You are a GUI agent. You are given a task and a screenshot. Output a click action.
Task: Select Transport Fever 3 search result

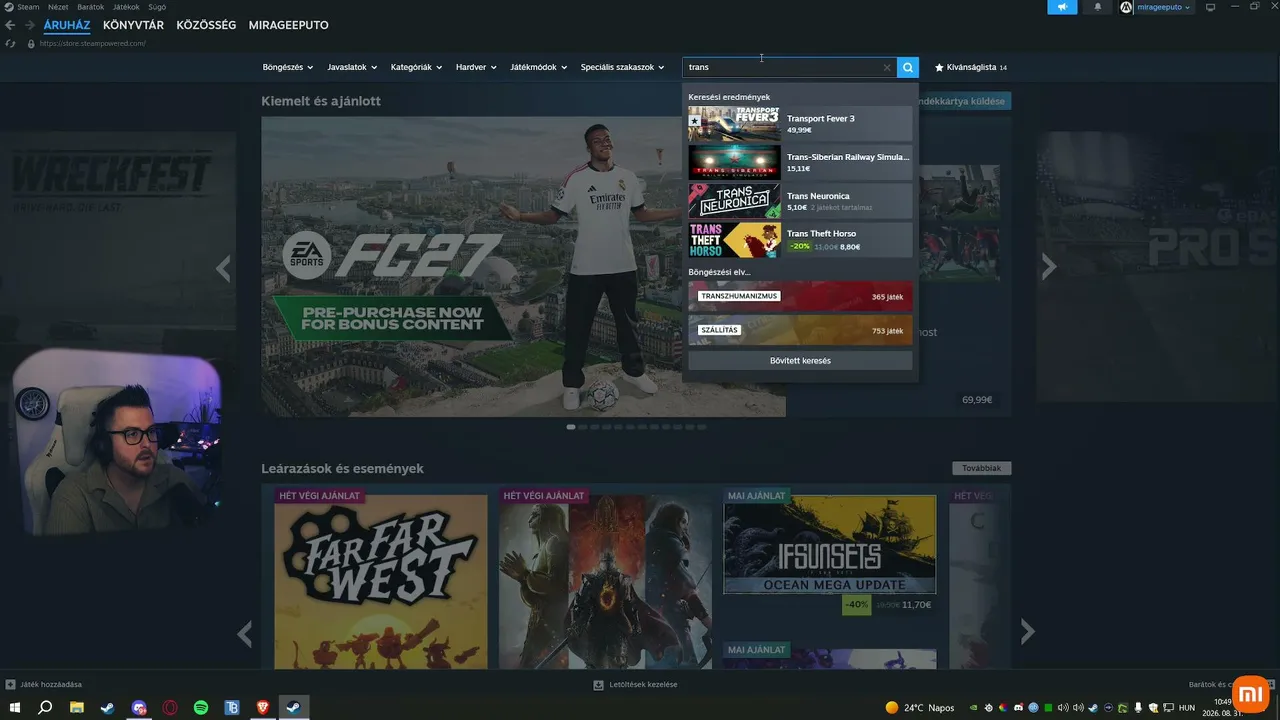click(x=800, y=124)
